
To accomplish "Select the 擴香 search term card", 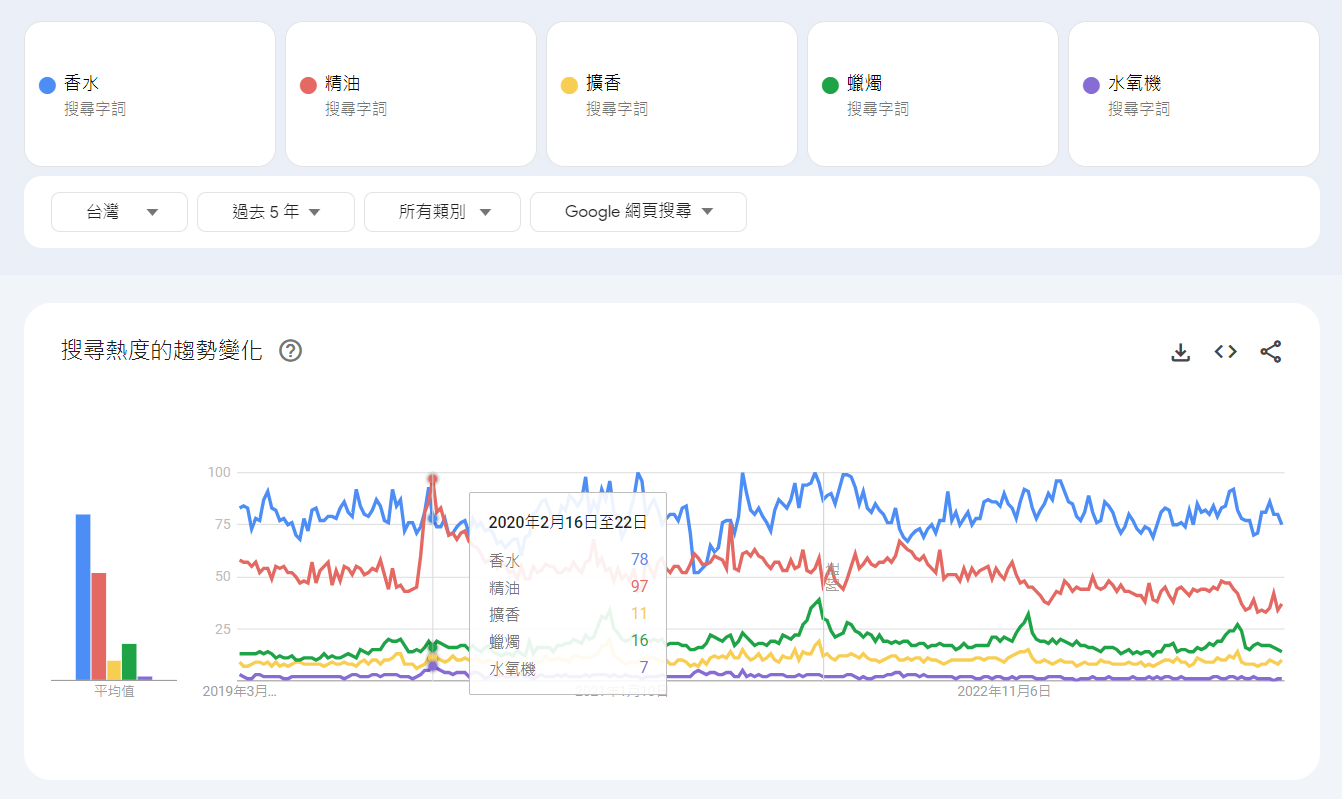I will [672, 94].
